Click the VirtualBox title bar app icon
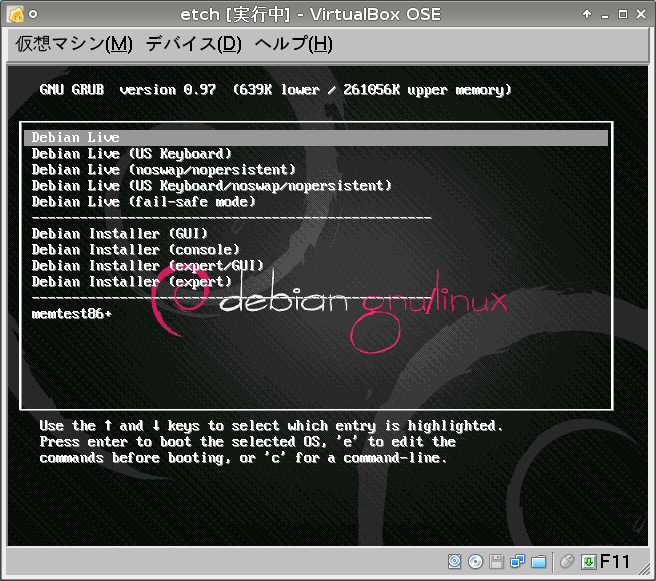This screenshot has height=581, width=656. (x=15, y=15)
